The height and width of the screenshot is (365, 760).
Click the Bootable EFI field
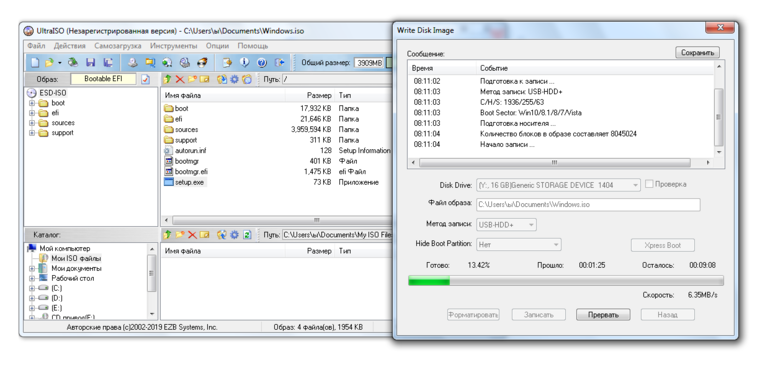tap(103, 79)
